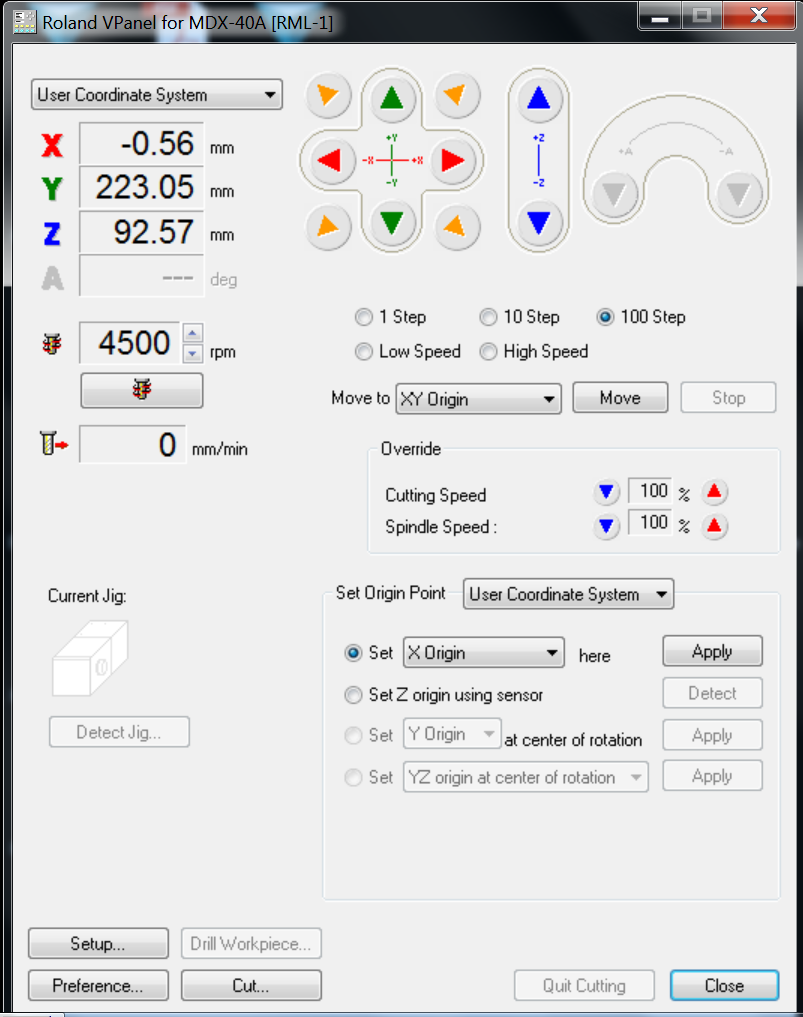Select Set Y Origin at center of rotation radio
The width and height of the screenshot is (803, 1017).
(353, 736)
